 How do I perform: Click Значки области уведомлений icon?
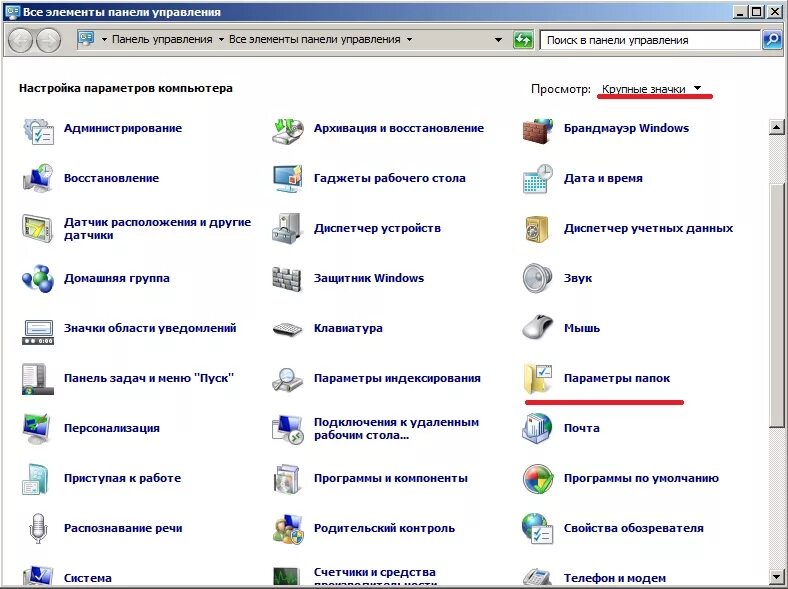(38, 332)
